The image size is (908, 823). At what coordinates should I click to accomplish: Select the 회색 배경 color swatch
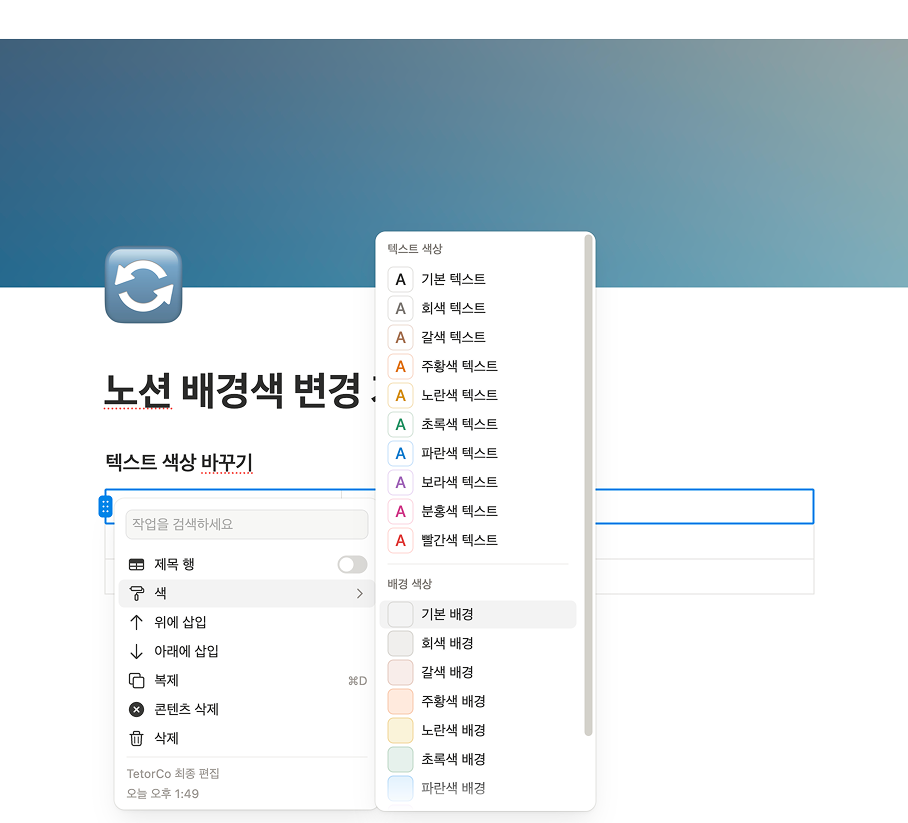tap(400, 643)
